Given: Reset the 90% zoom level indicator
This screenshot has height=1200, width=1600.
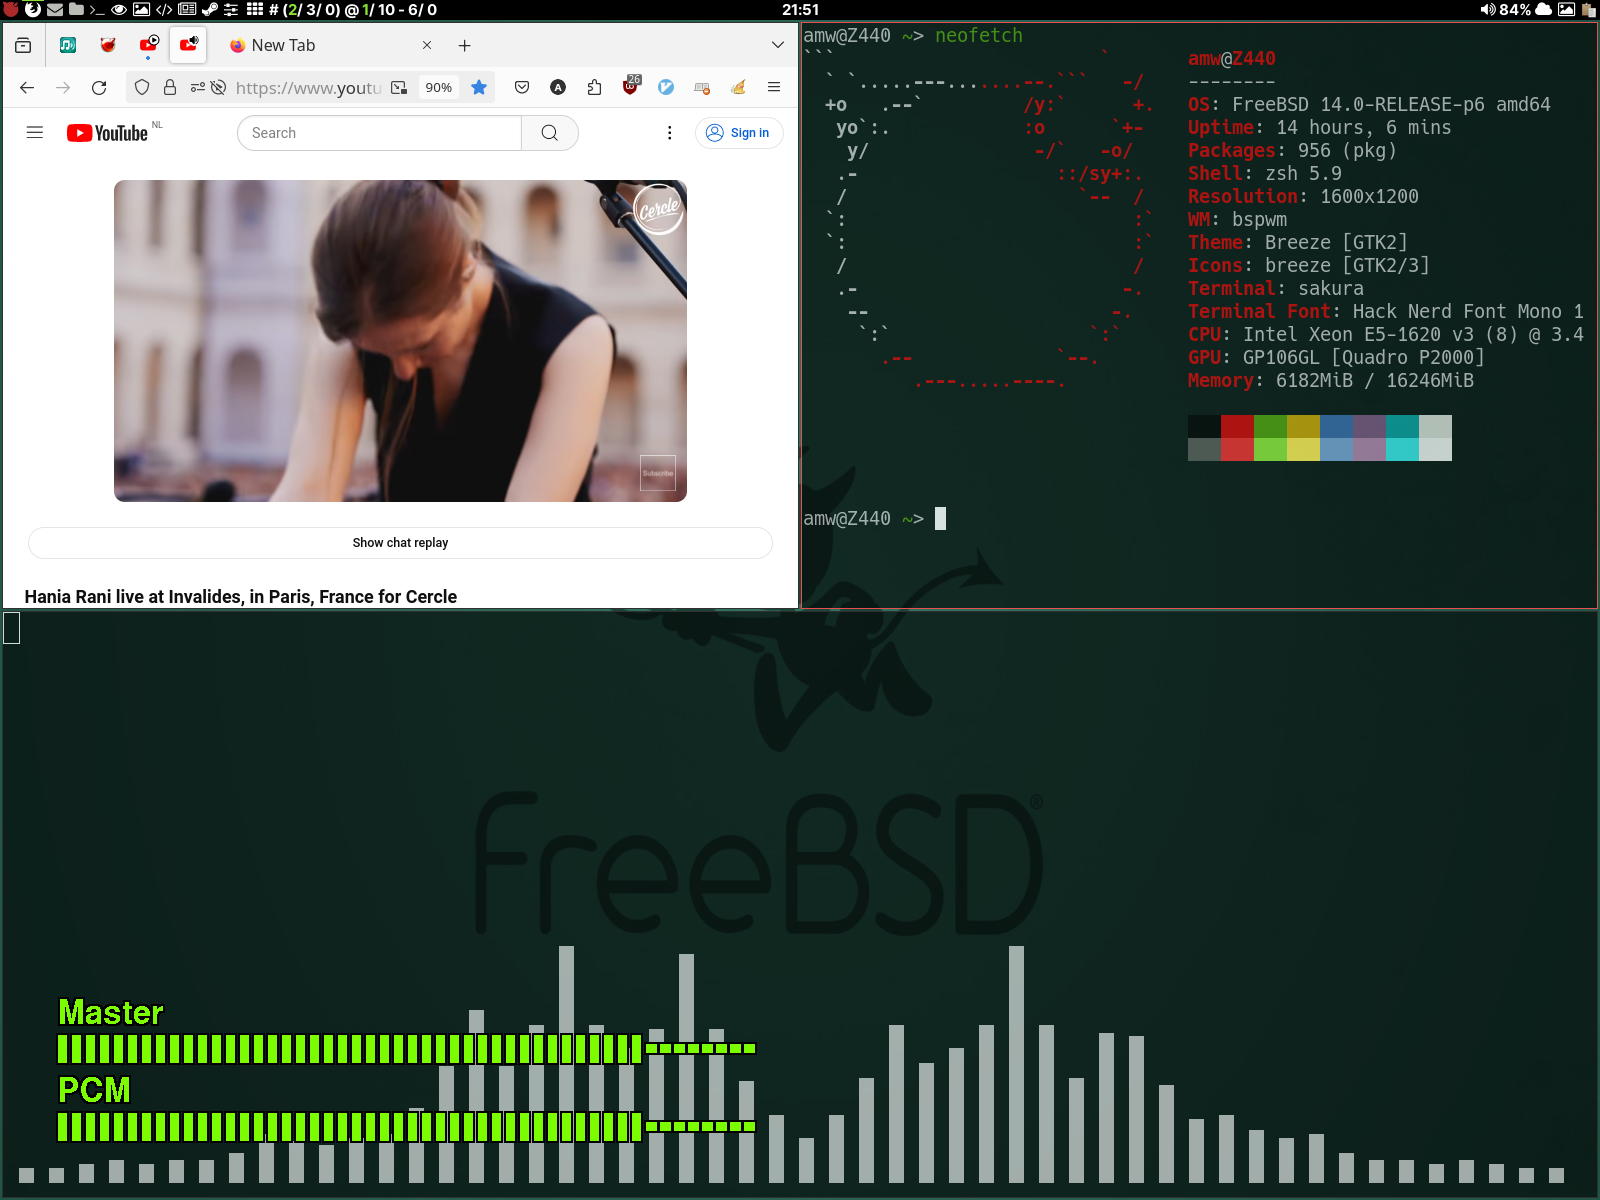Looking at the screenshot, I should click(438, 88).
